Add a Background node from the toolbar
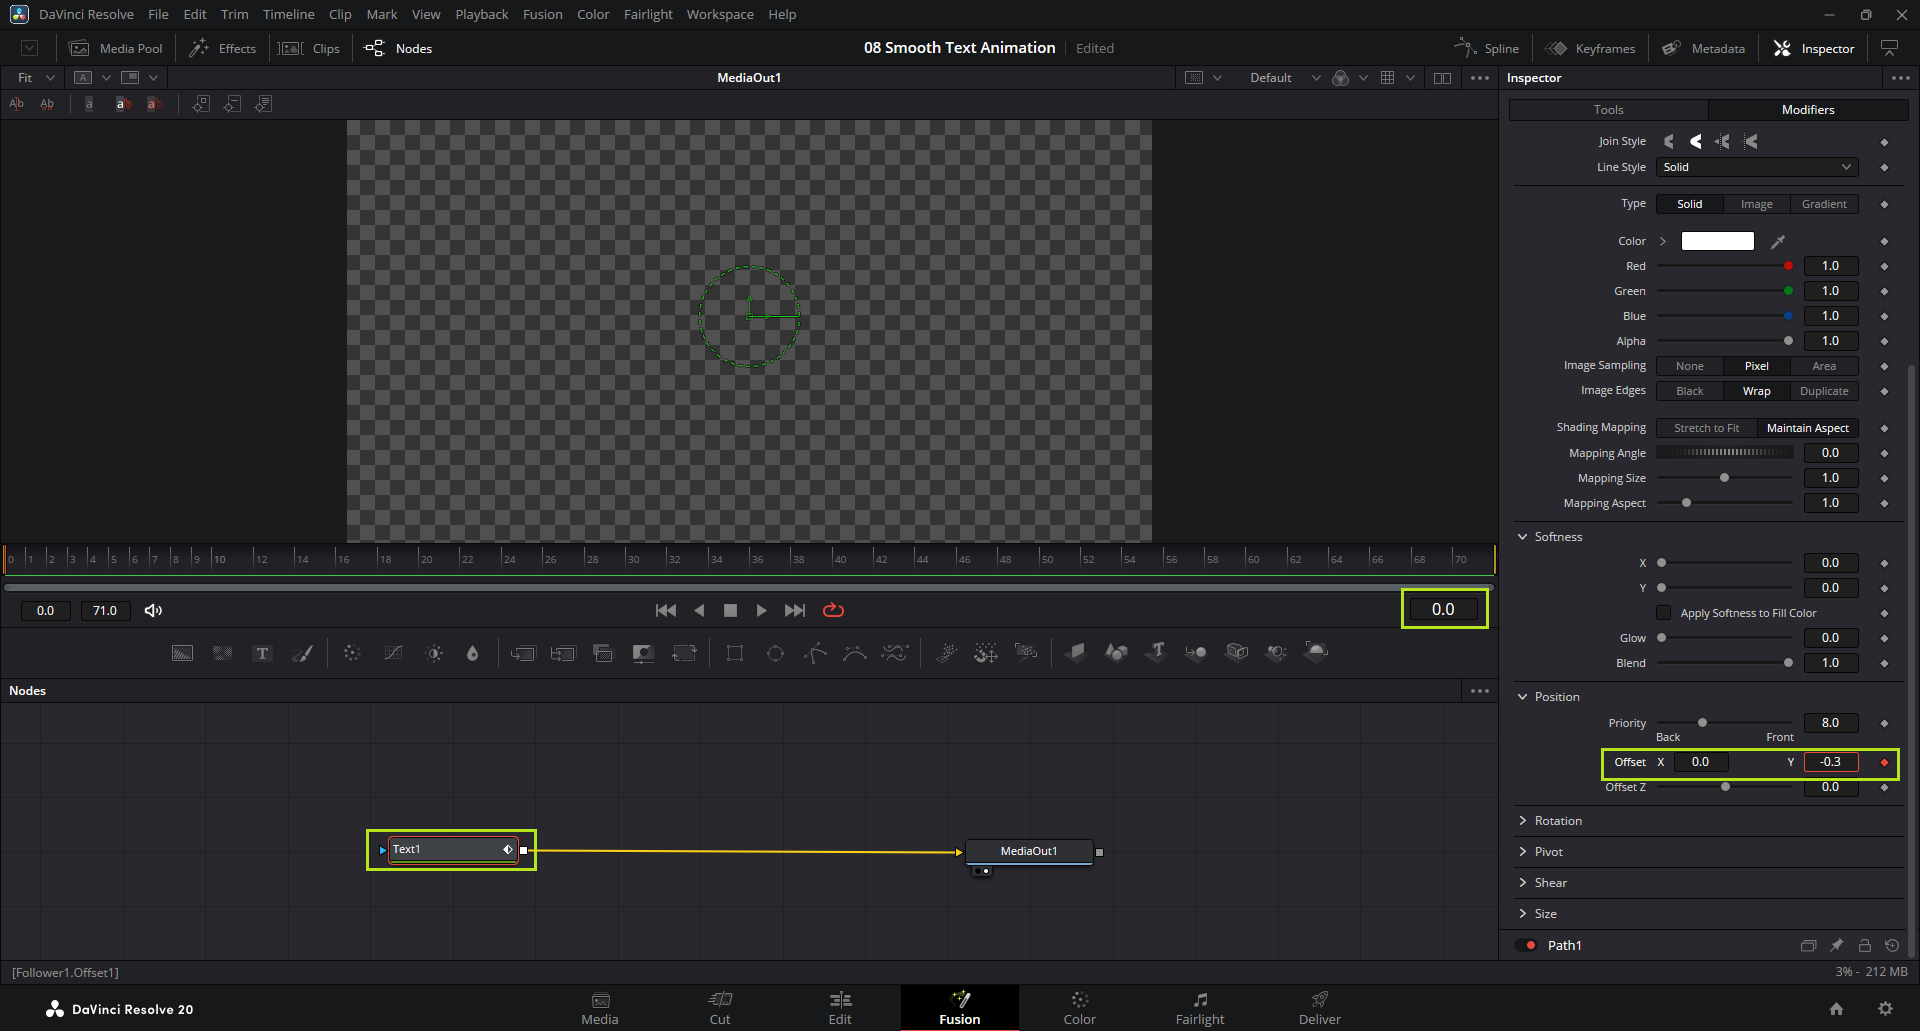The height and width of the screenshot is (1031, 1920). click(182, 653)
